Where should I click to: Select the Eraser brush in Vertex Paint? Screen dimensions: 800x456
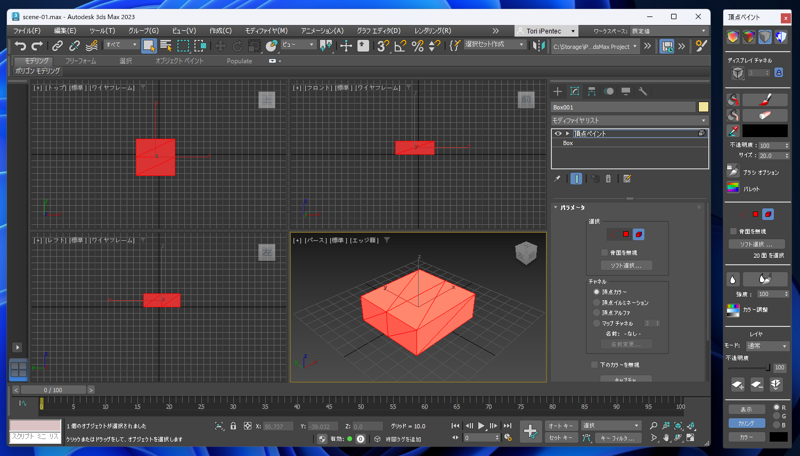tap(765, 115)
